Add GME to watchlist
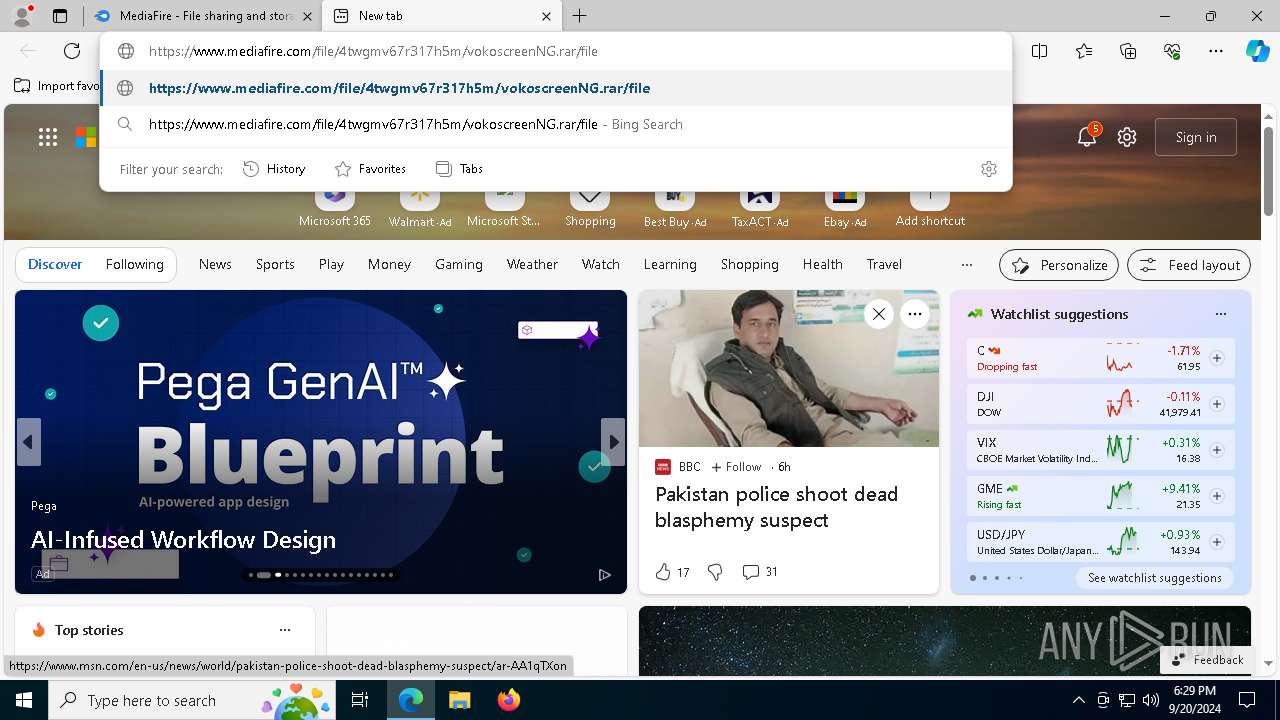Image resolution: width=1280 pixels, height=720 pixels. pyautogui.click(x=1217, y=496)
